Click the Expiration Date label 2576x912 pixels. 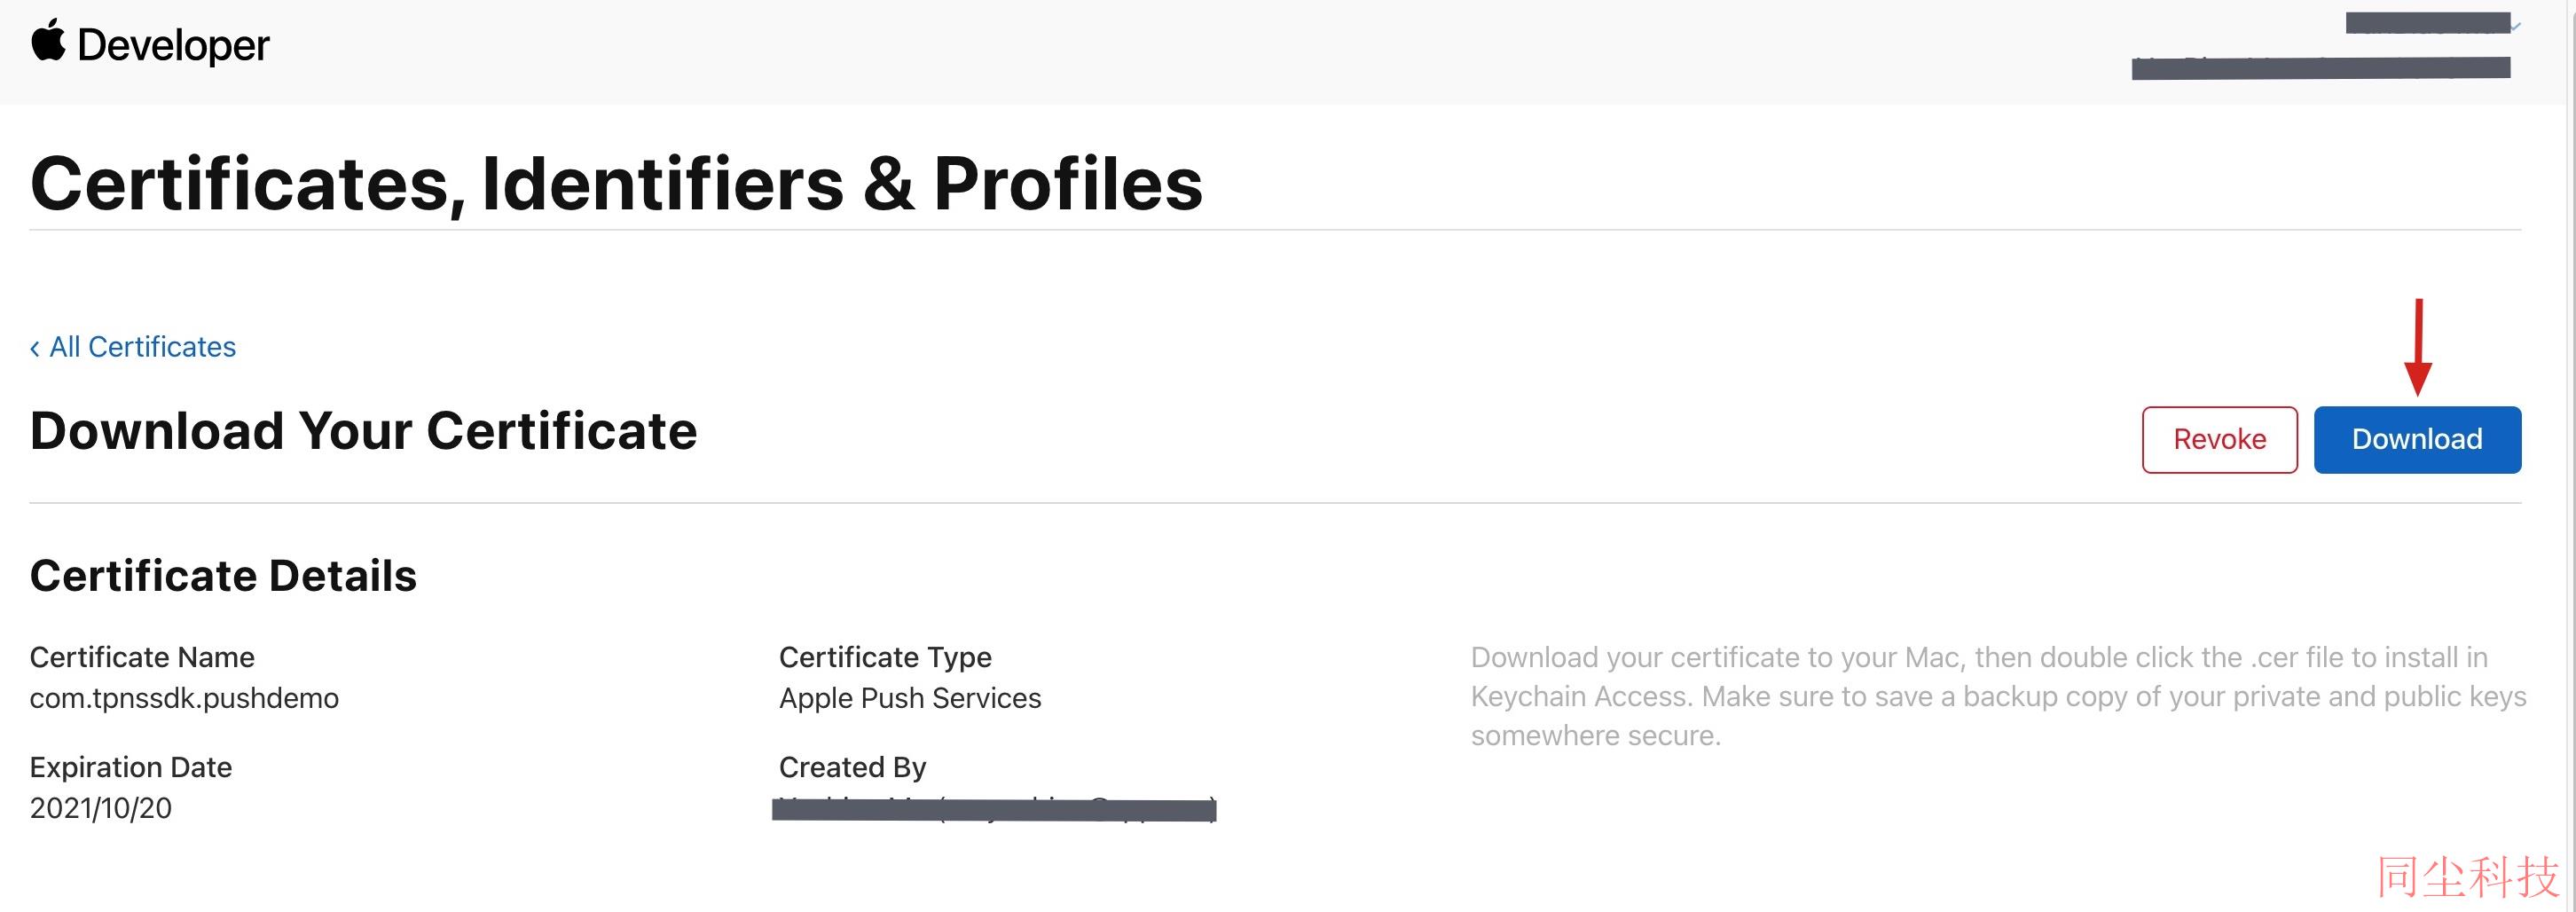[131, 767]
